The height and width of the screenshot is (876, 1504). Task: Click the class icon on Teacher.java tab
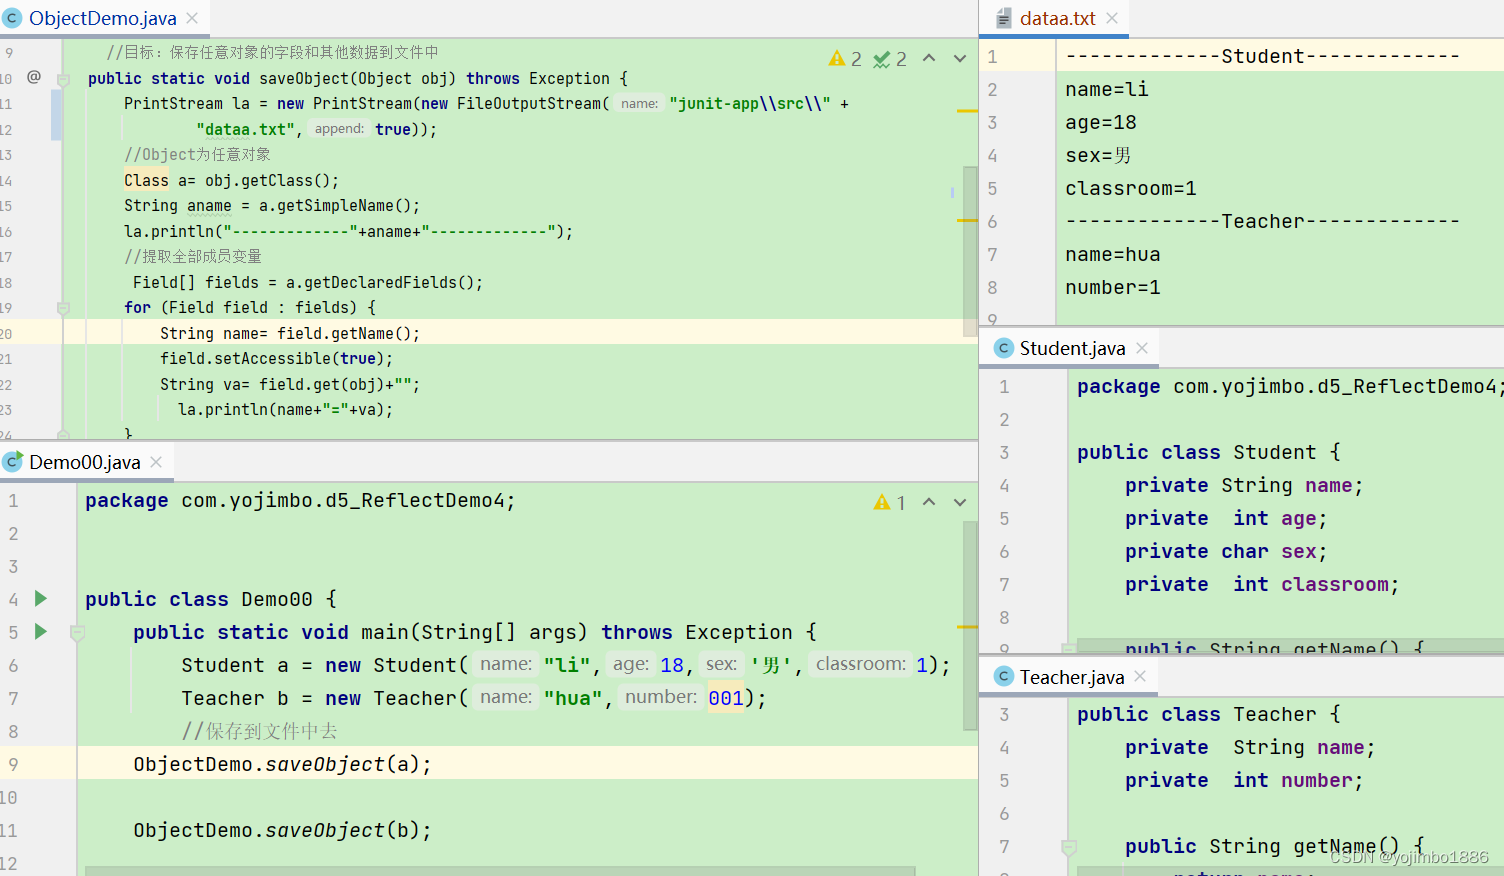(1004, 677)
